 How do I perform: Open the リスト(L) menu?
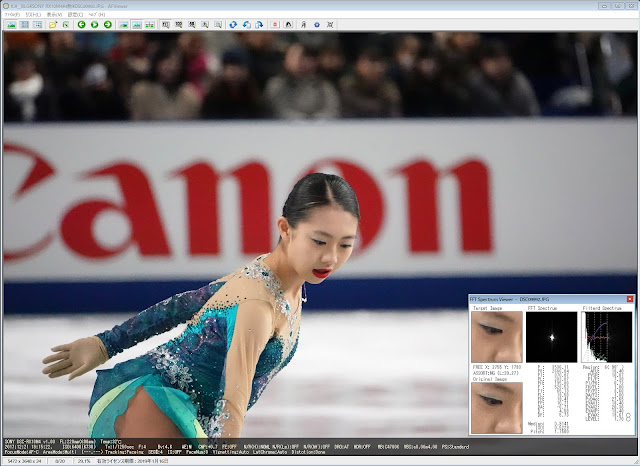pos(33,14)
